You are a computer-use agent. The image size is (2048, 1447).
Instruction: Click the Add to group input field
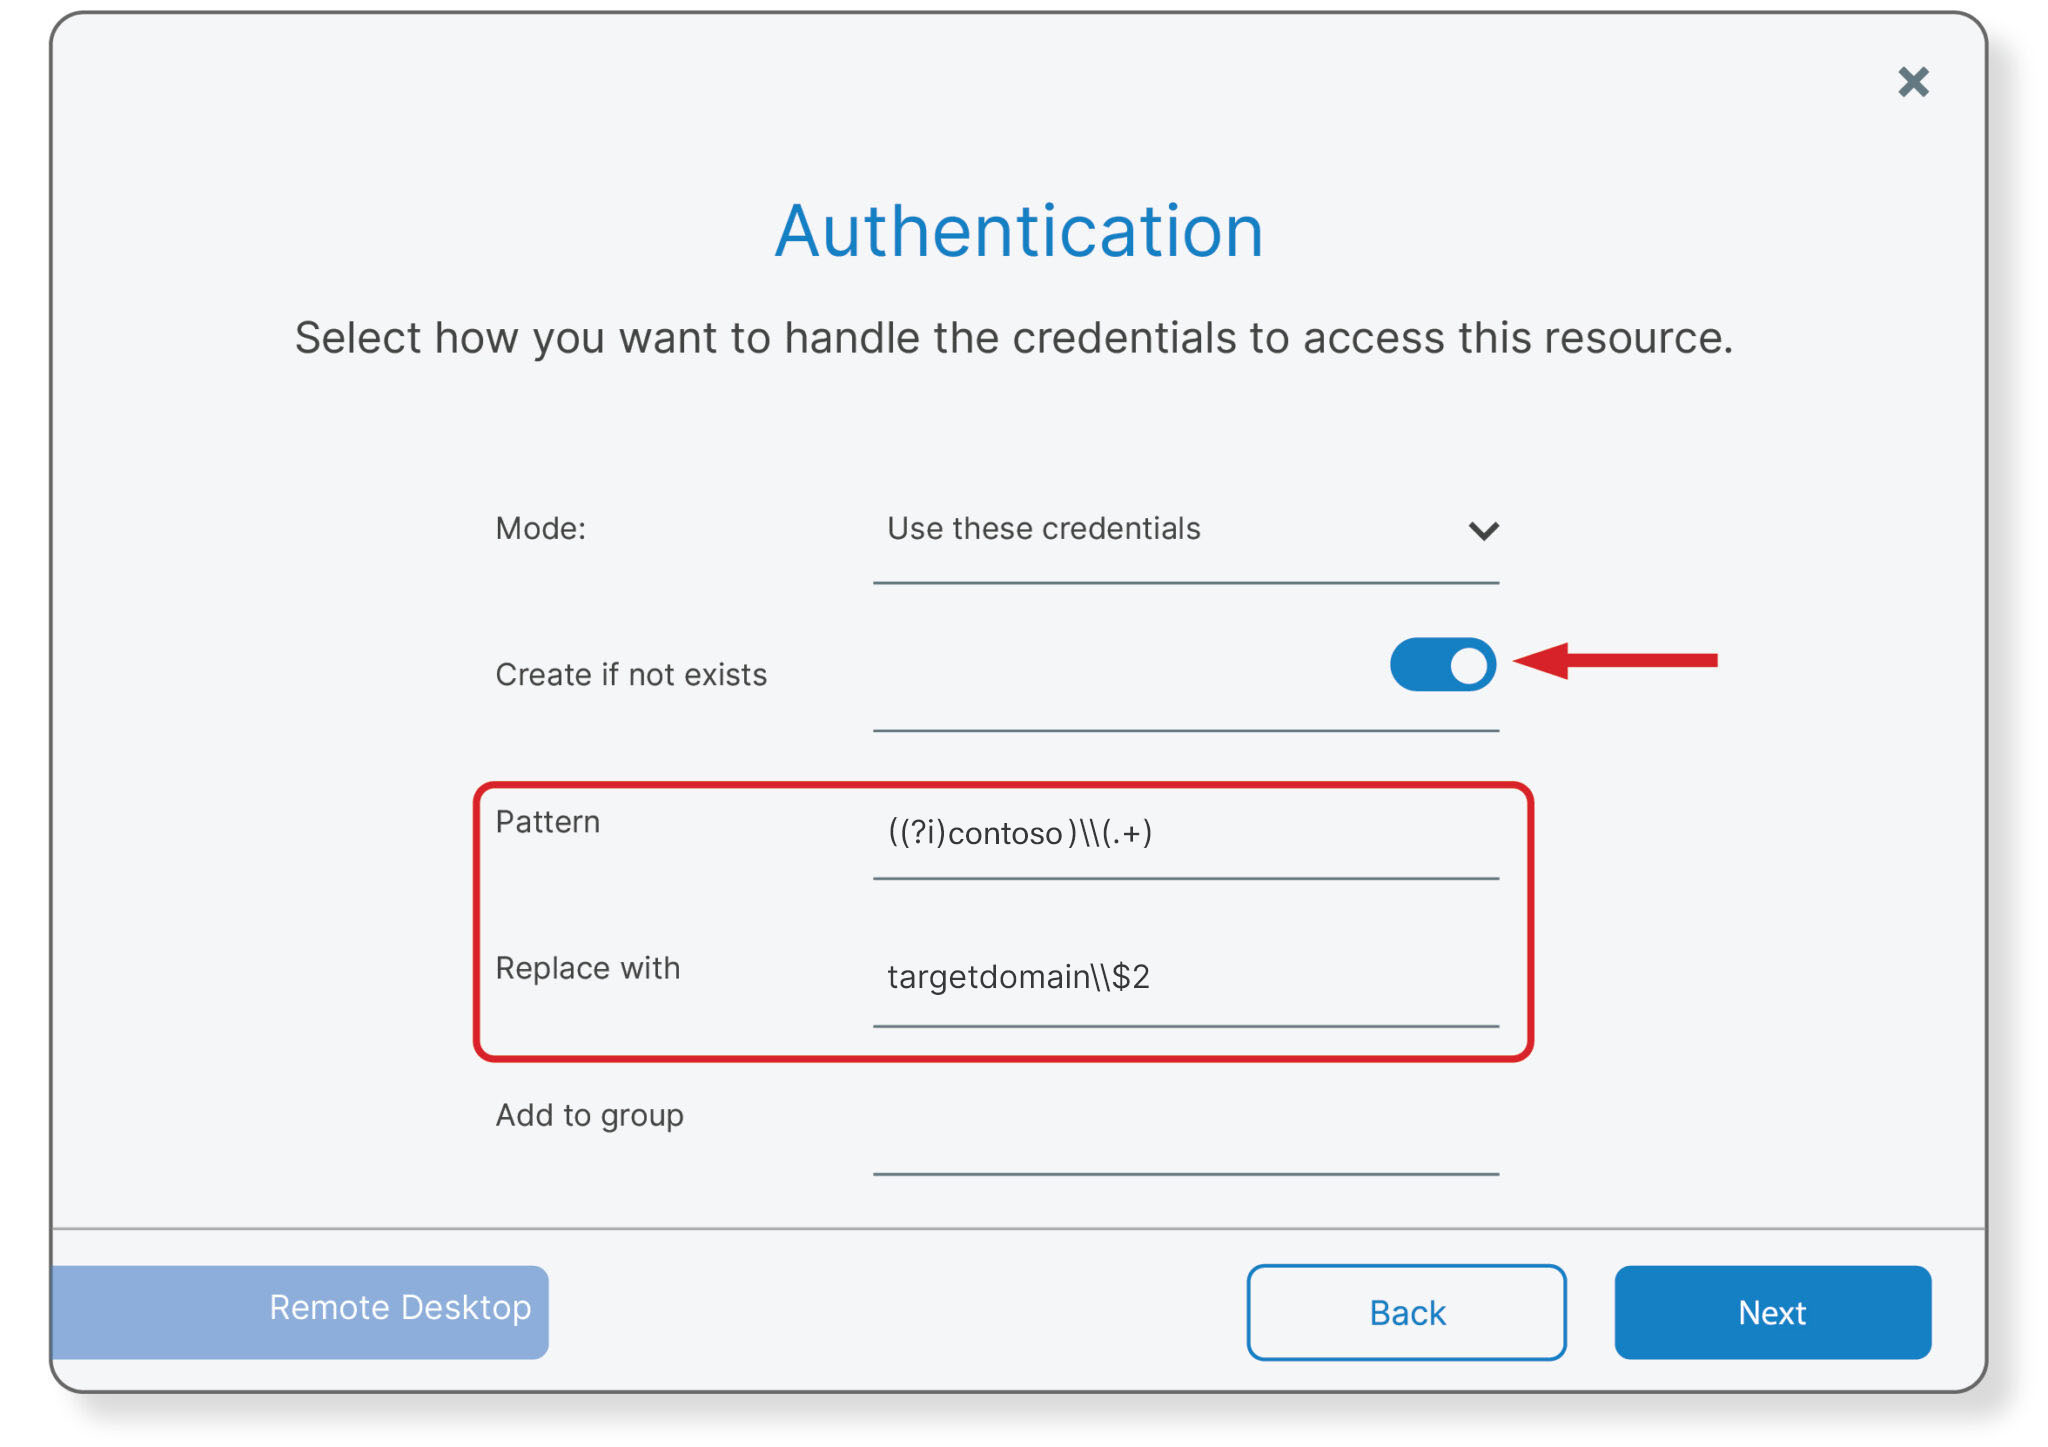pos(1185,1130)
